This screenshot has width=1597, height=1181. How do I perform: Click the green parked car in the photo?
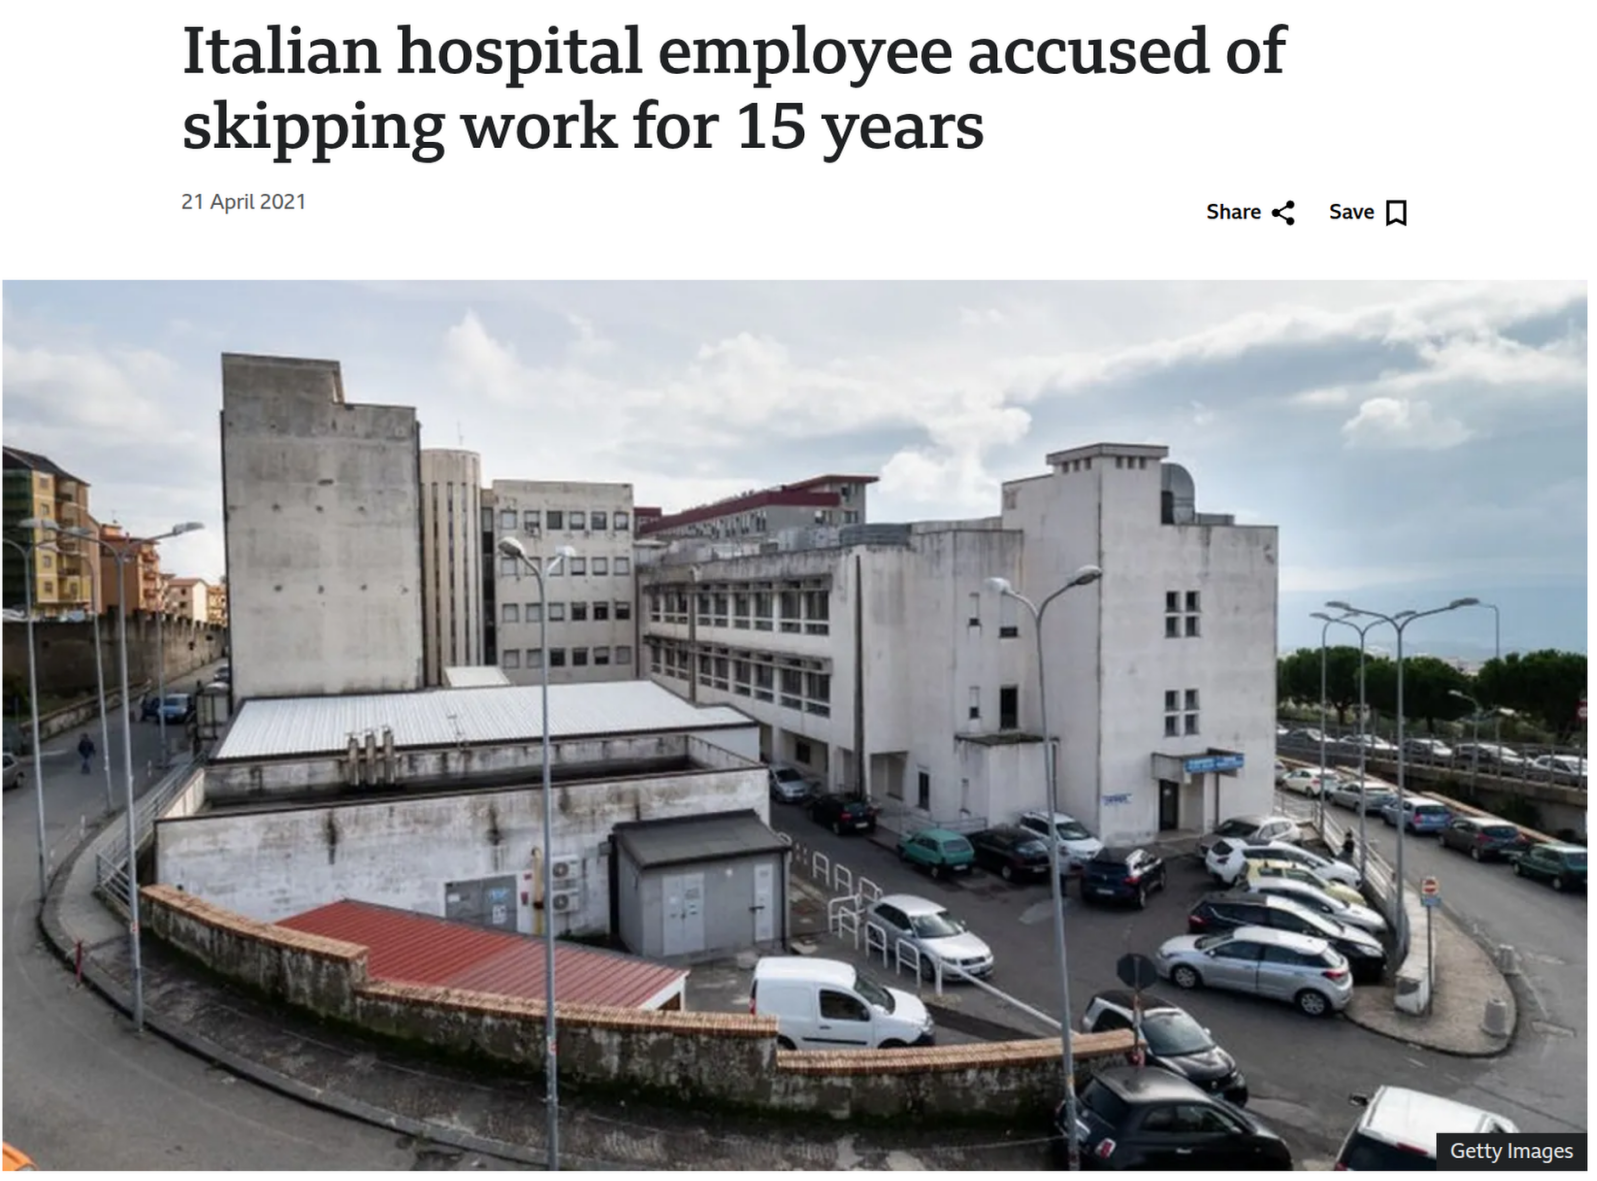coord(936,852)
